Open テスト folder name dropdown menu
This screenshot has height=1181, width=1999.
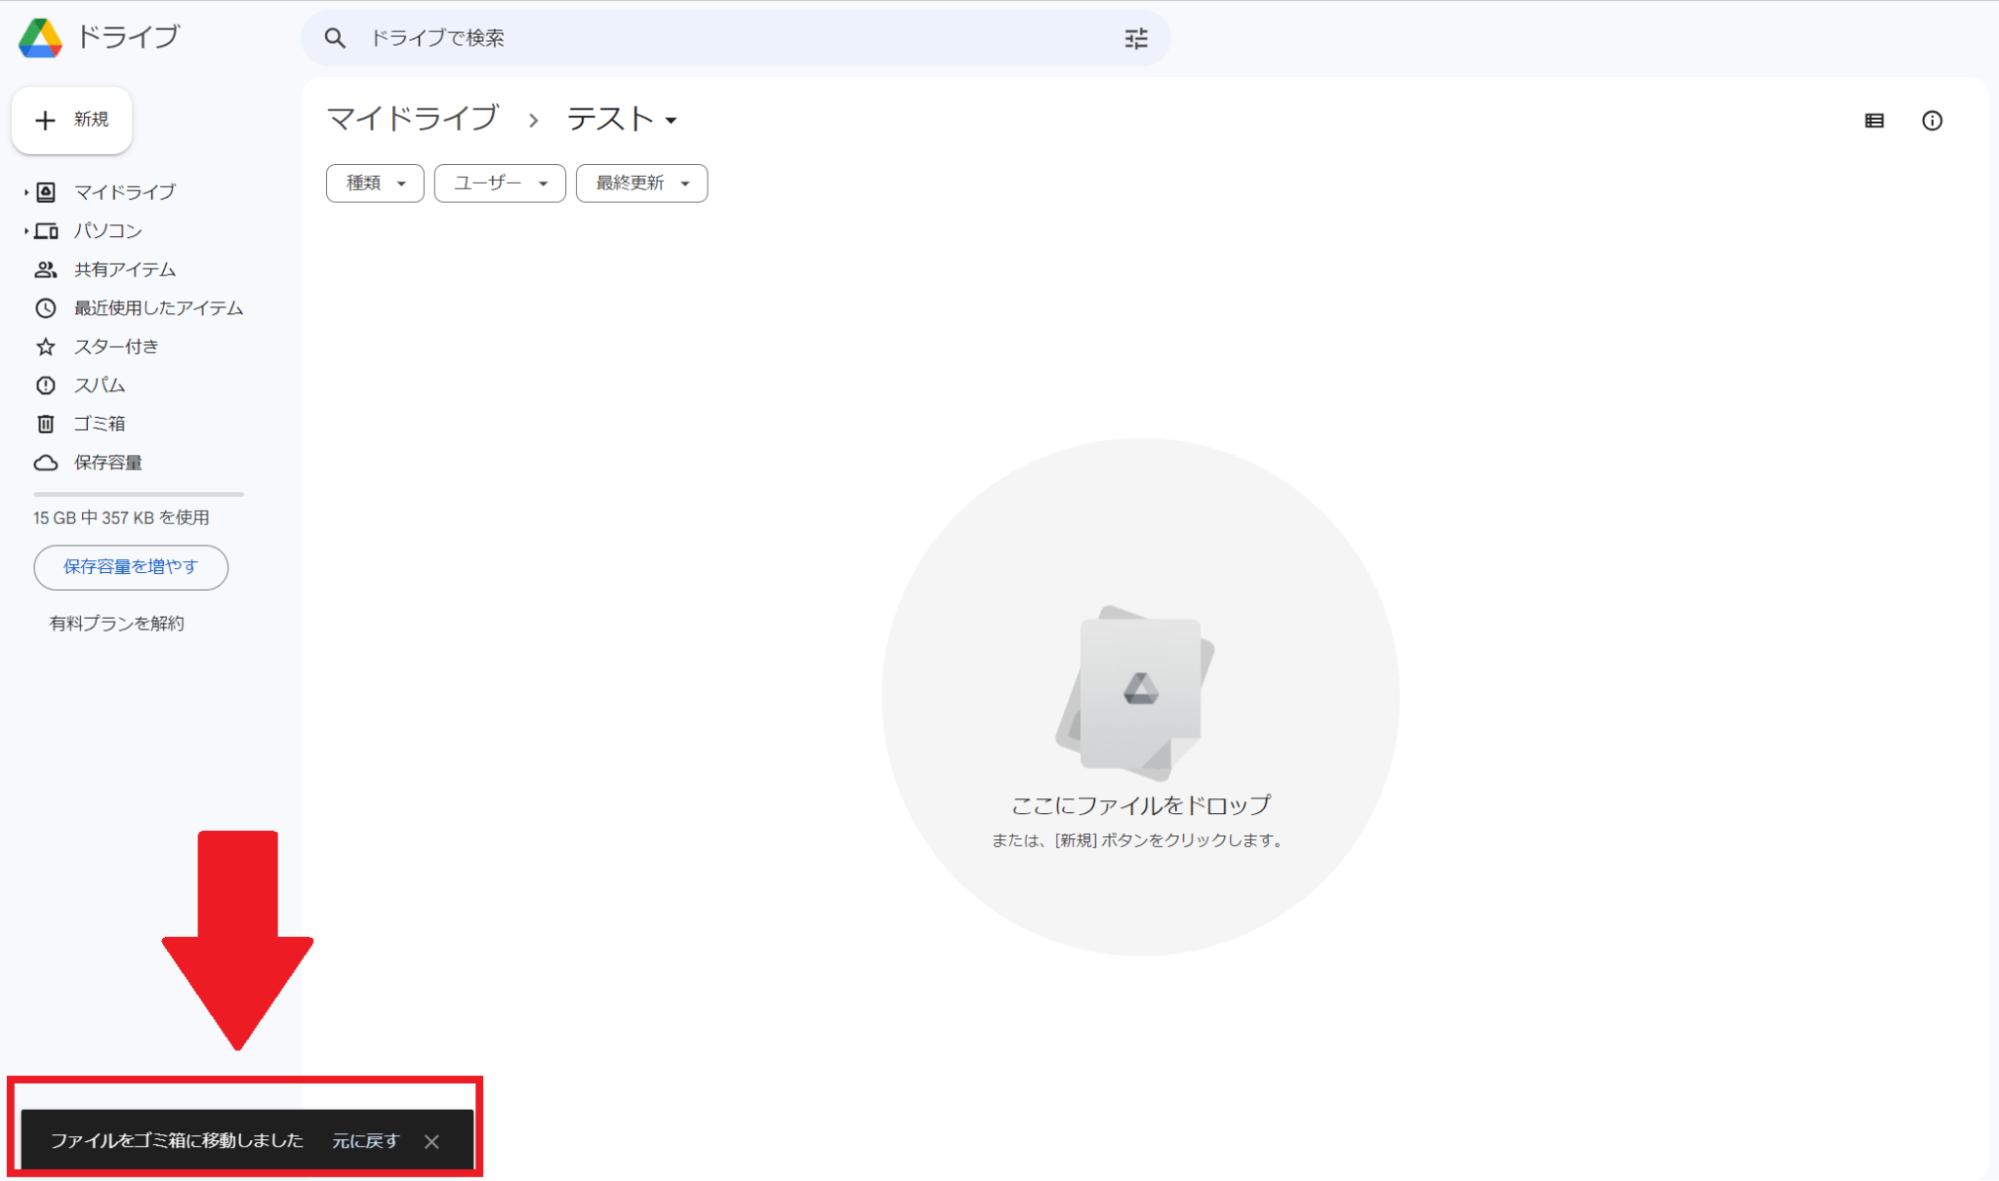point(622,120)
